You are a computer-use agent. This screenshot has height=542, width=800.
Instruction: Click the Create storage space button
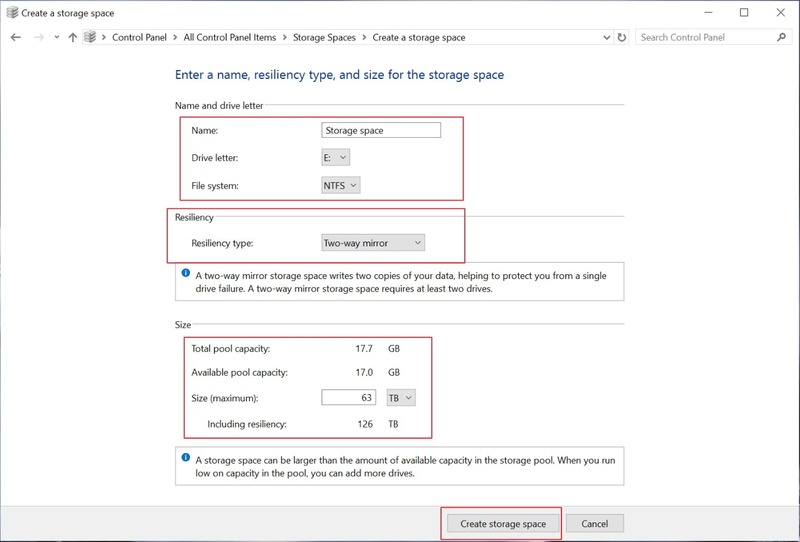tap(502, 523)
